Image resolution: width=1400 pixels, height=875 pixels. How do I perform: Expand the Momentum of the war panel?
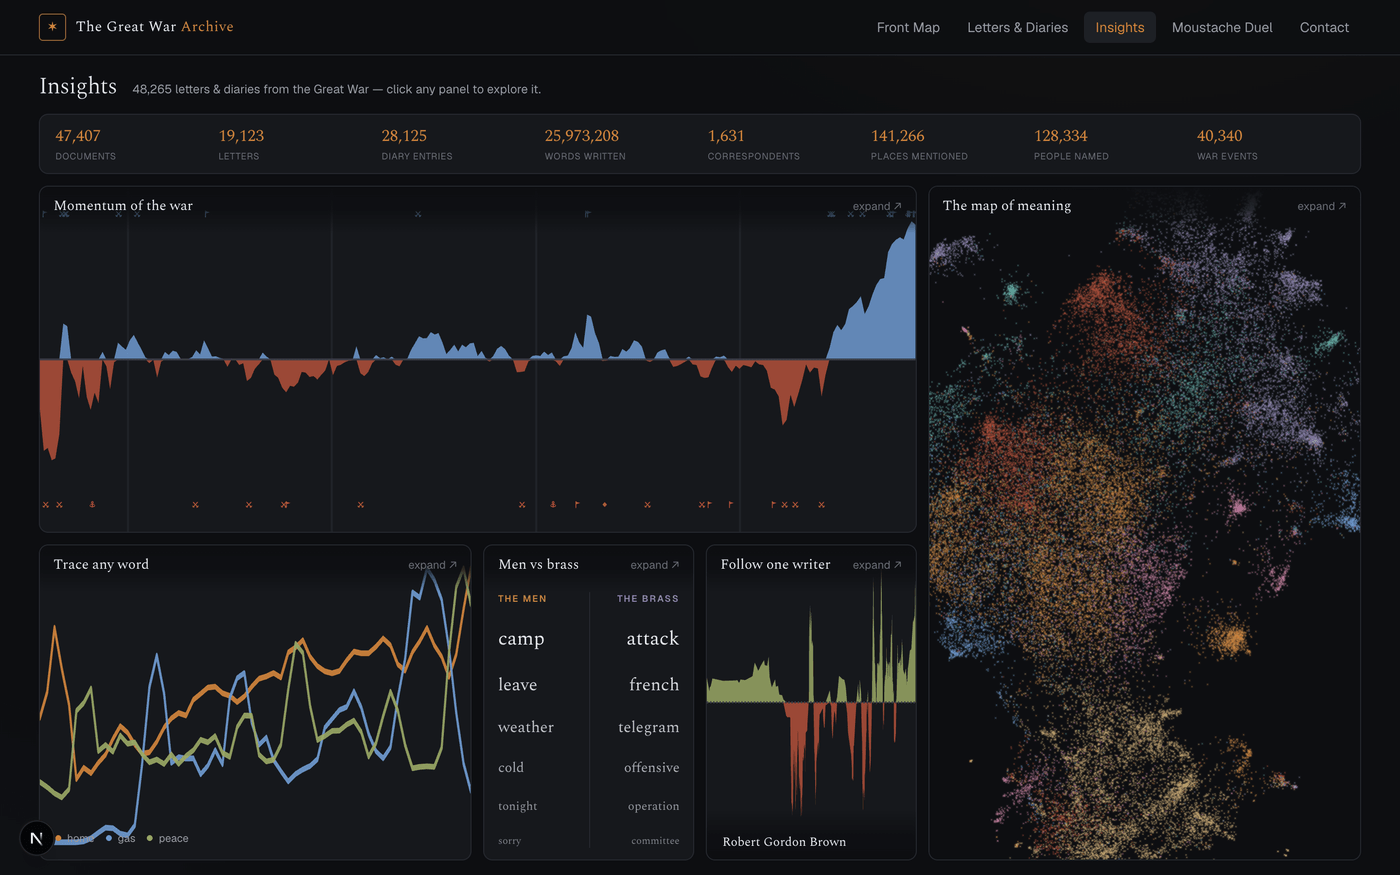(877, 206)
